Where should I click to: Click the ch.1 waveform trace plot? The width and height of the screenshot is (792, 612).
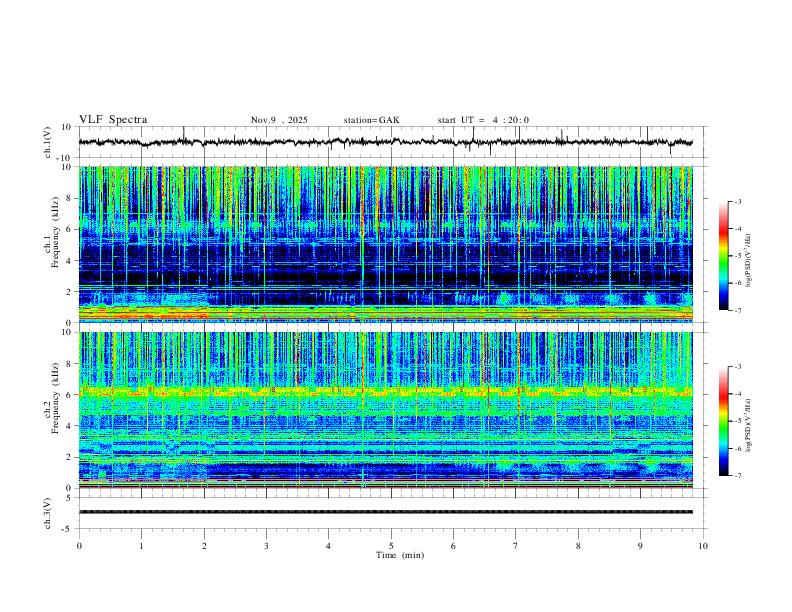385,142
